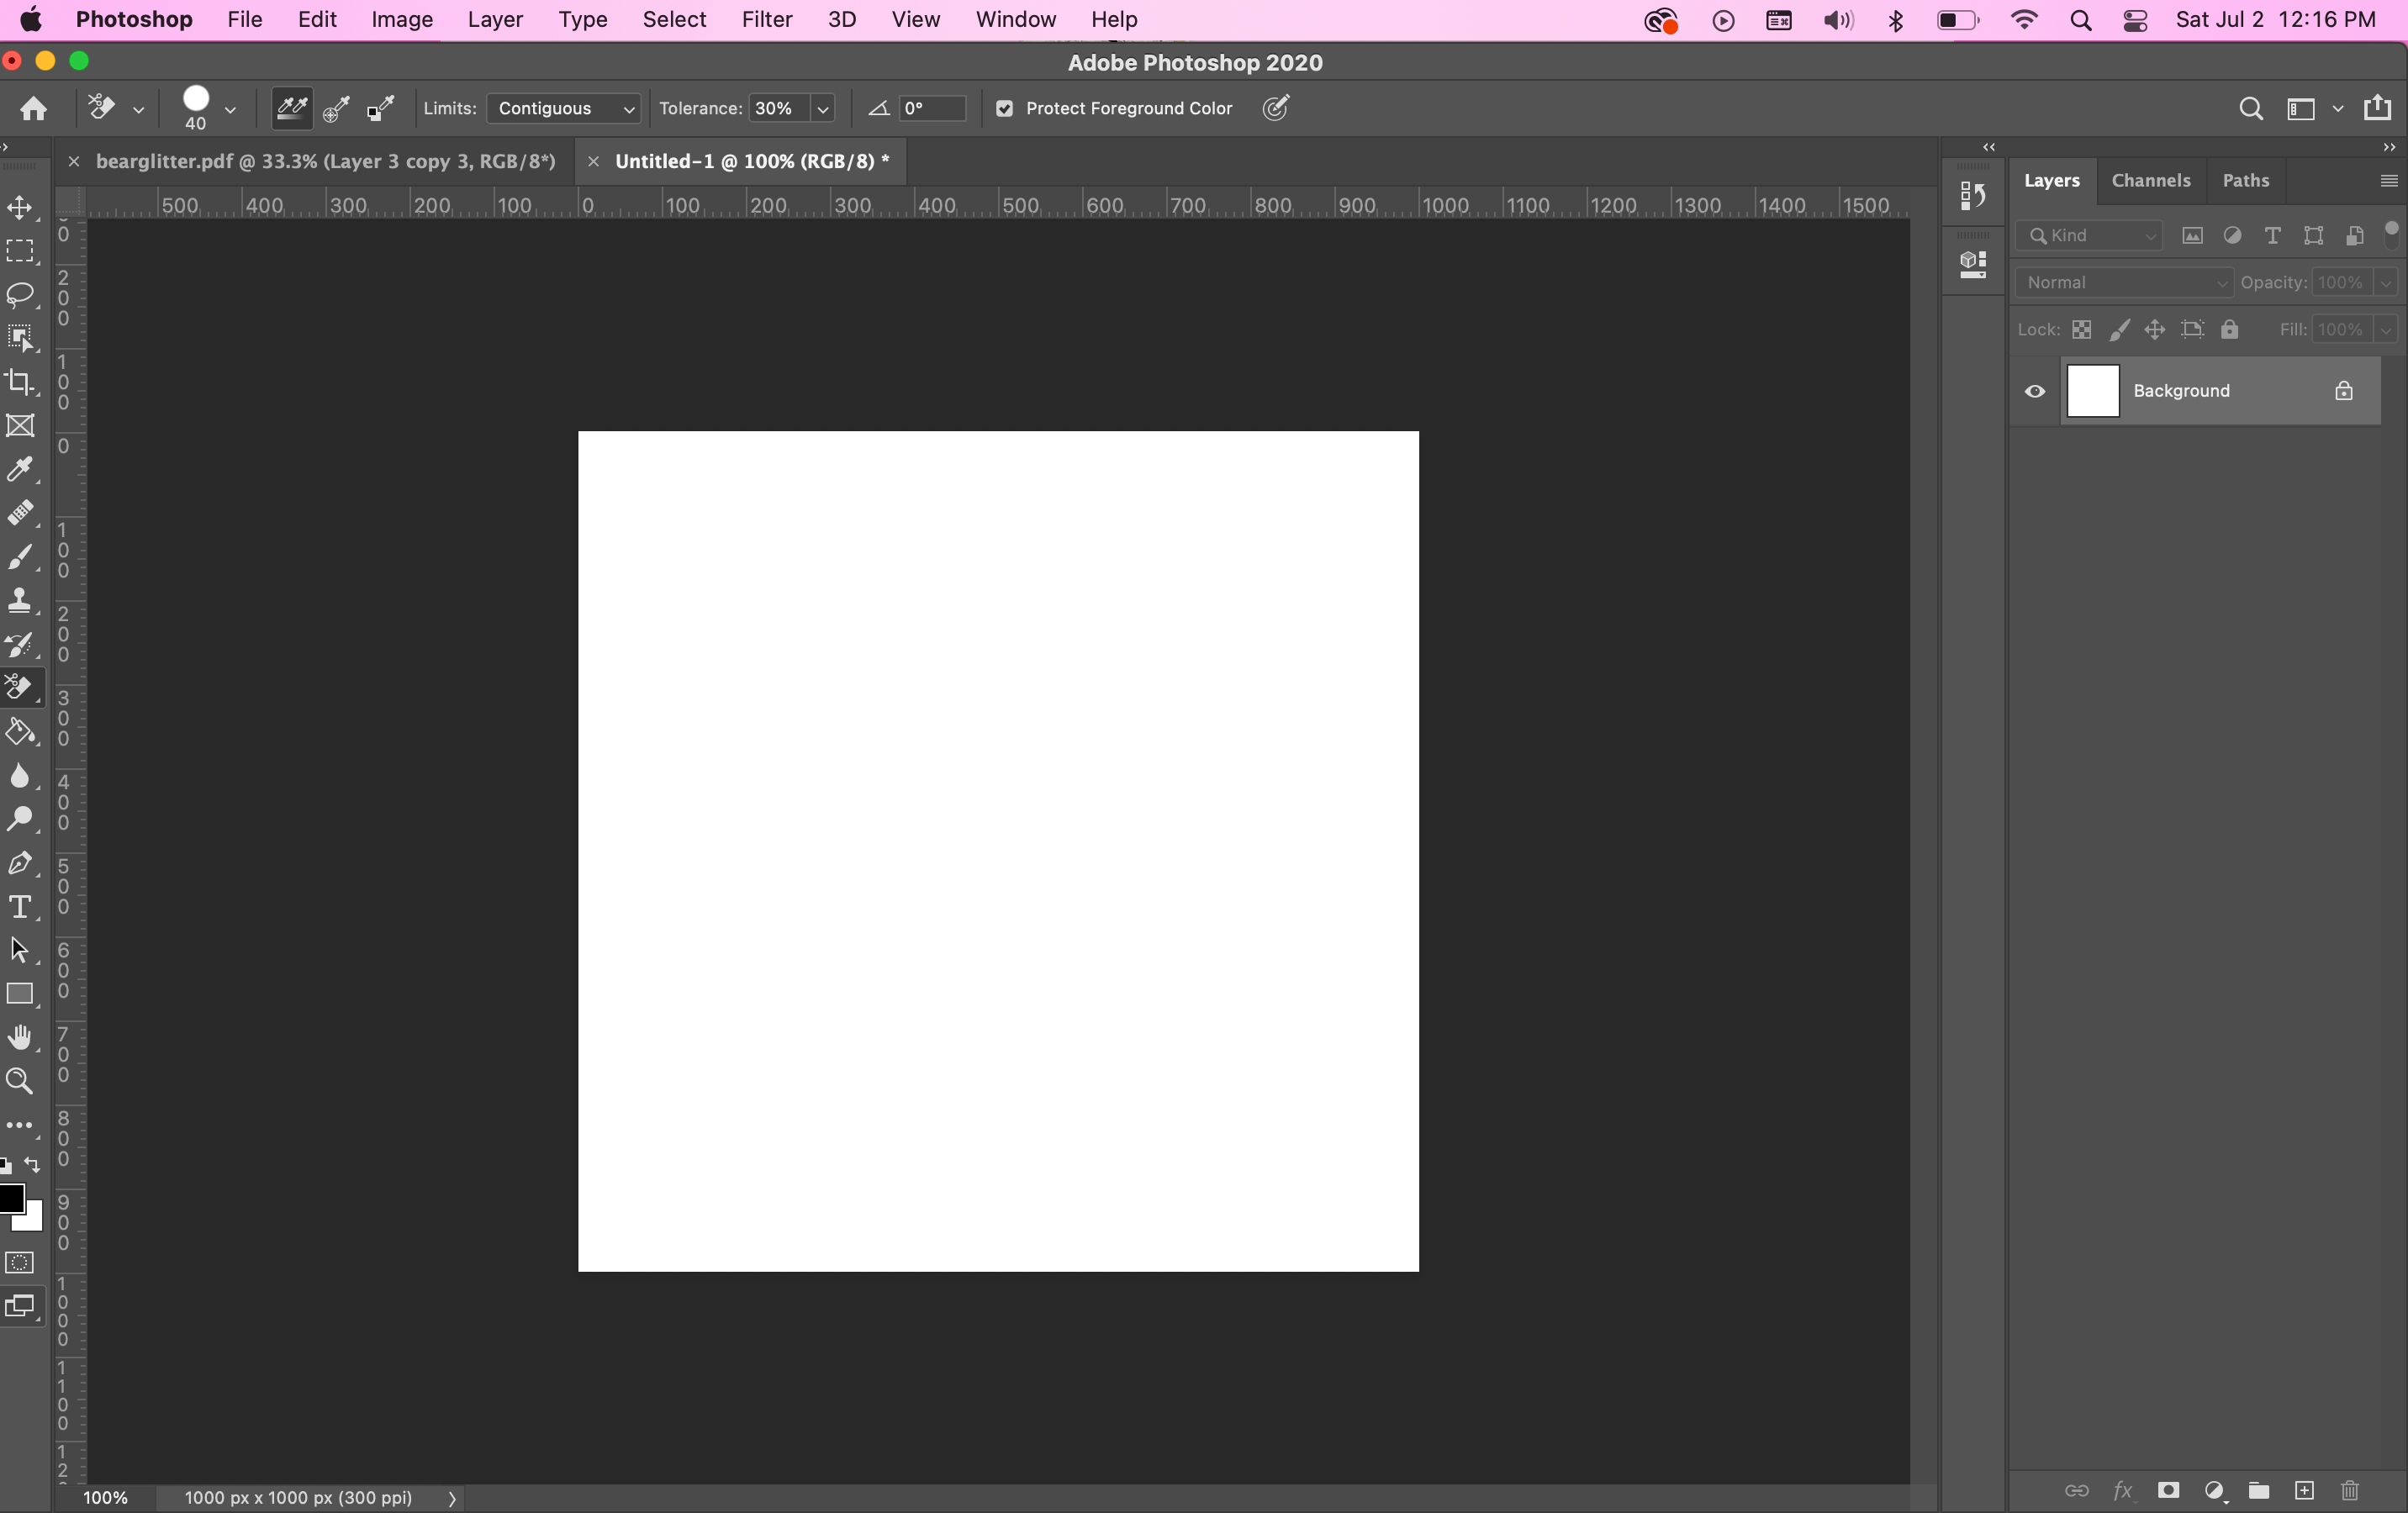Select the Zoom tool
Screen dimensions: 2408x1513
20,1081
